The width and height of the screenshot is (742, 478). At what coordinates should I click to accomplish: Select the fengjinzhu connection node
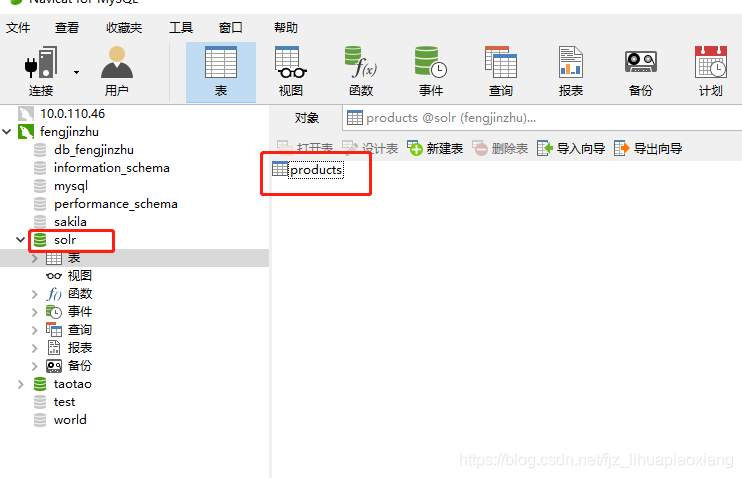tap(69, 132)
